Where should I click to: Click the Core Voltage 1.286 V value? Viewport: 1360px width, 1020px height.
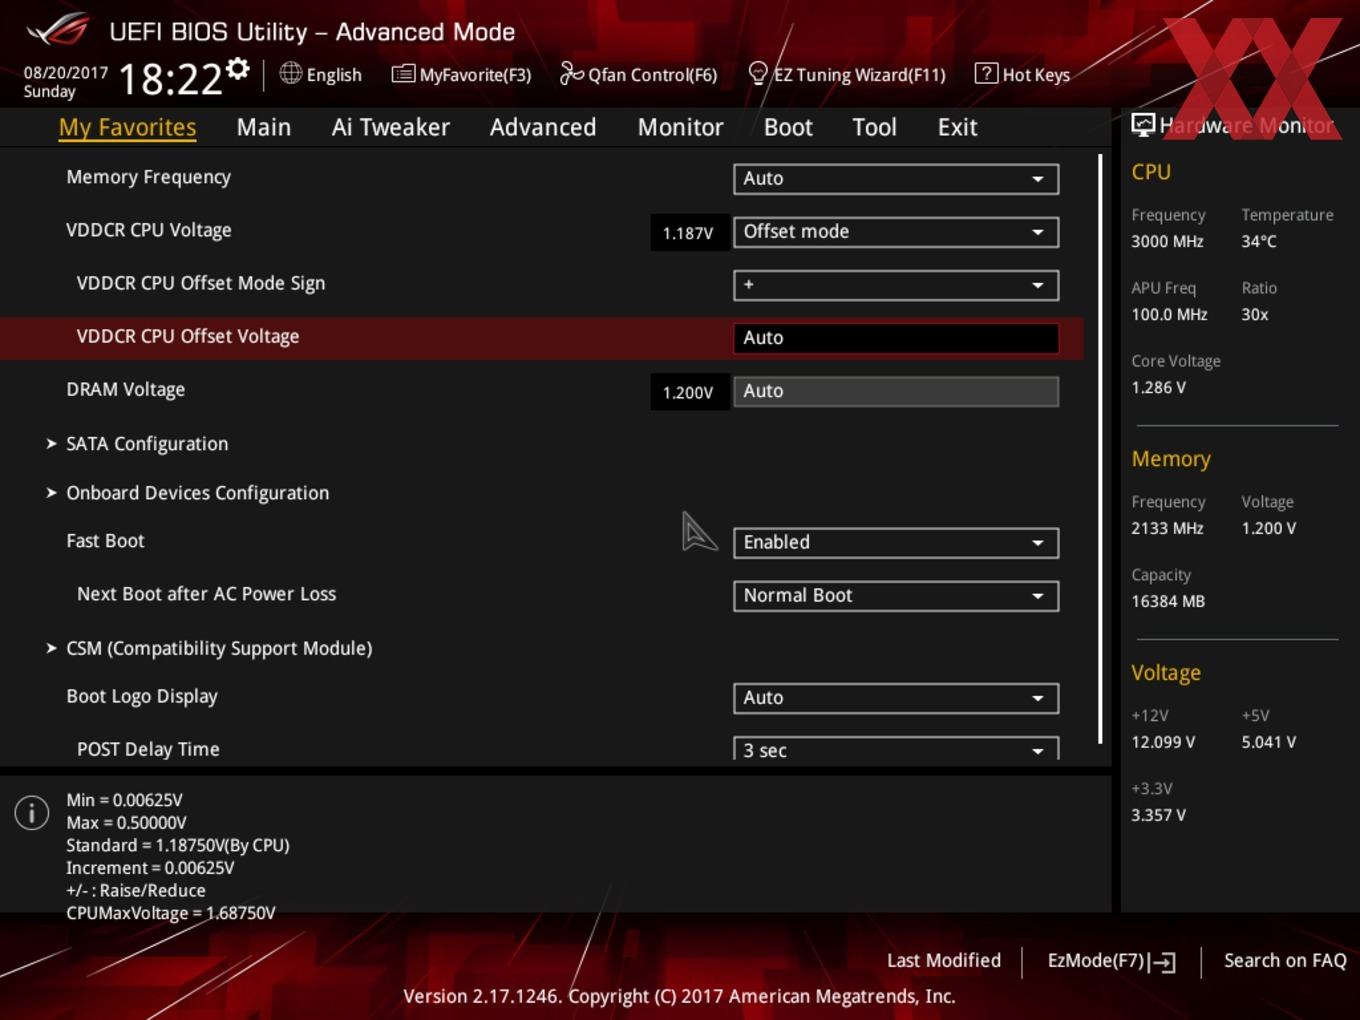[1158, 388]
